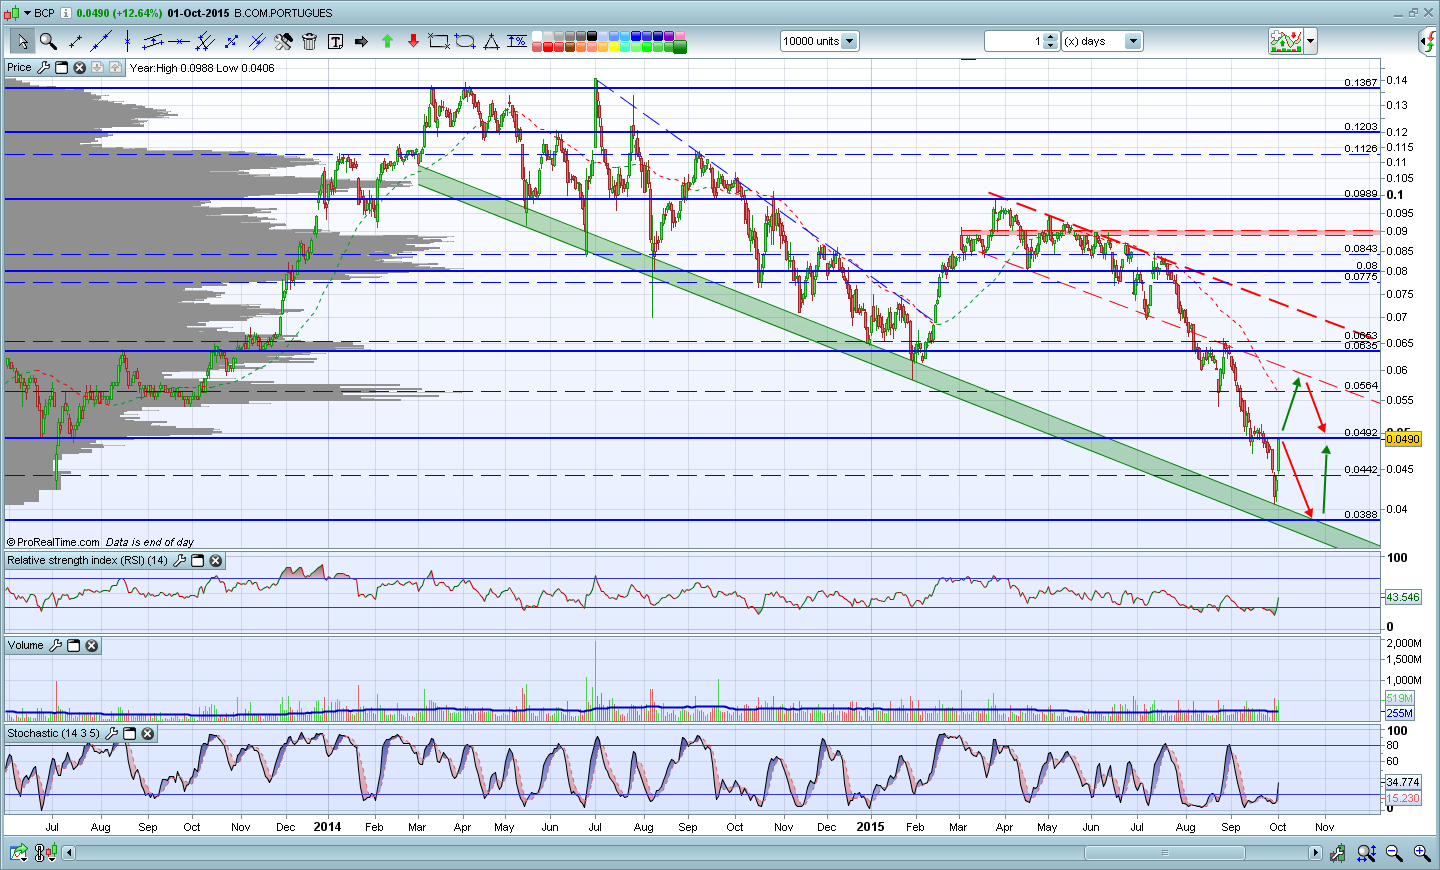Select the text annotation tool
This screenshot has height=870, width=1440.
335,41
